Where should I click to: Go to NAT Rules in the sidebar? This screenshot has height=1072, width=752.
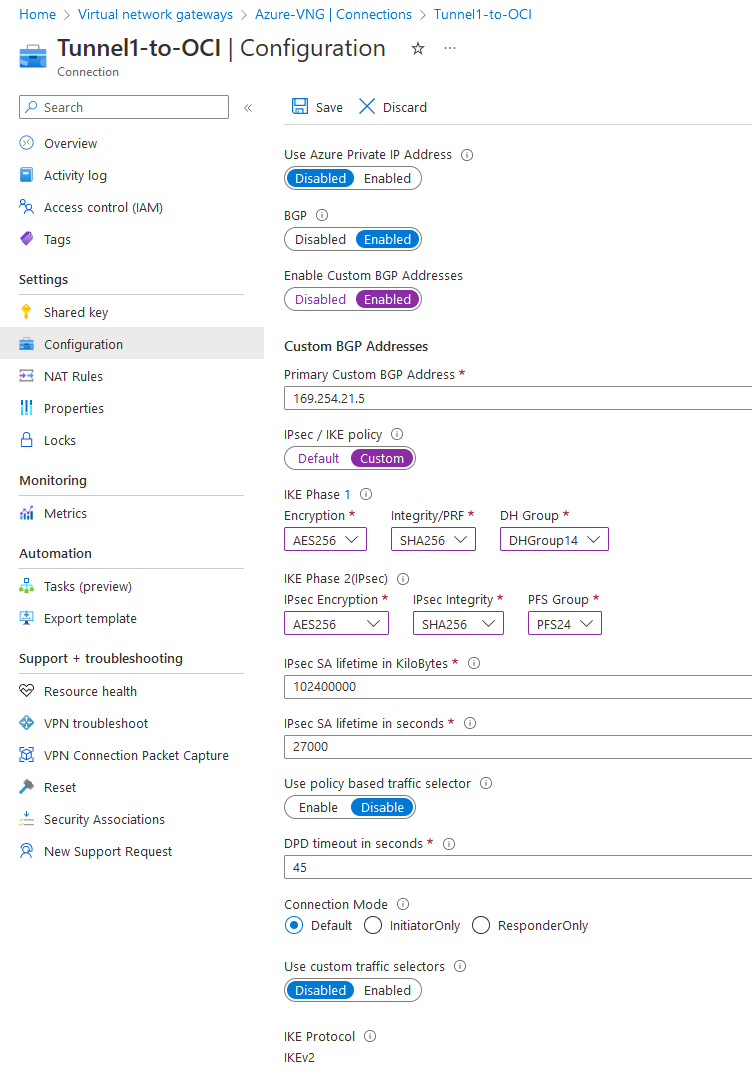(73, 376)
